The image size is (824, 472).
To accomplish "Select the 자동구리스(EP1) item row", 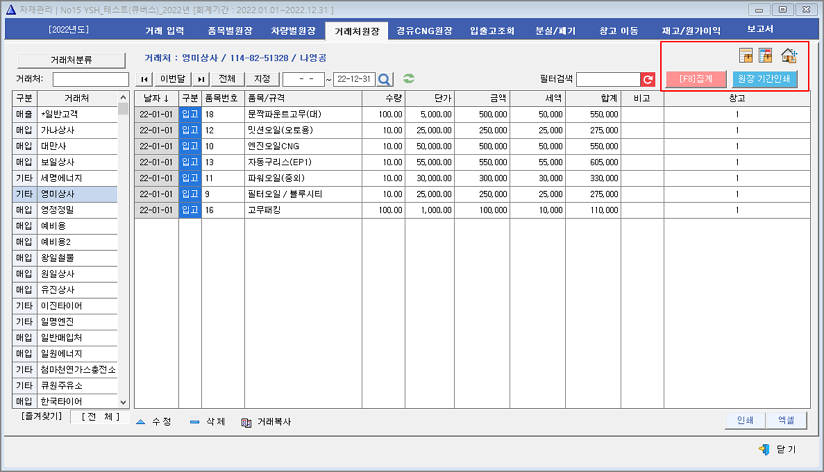I will click(472, 162).
